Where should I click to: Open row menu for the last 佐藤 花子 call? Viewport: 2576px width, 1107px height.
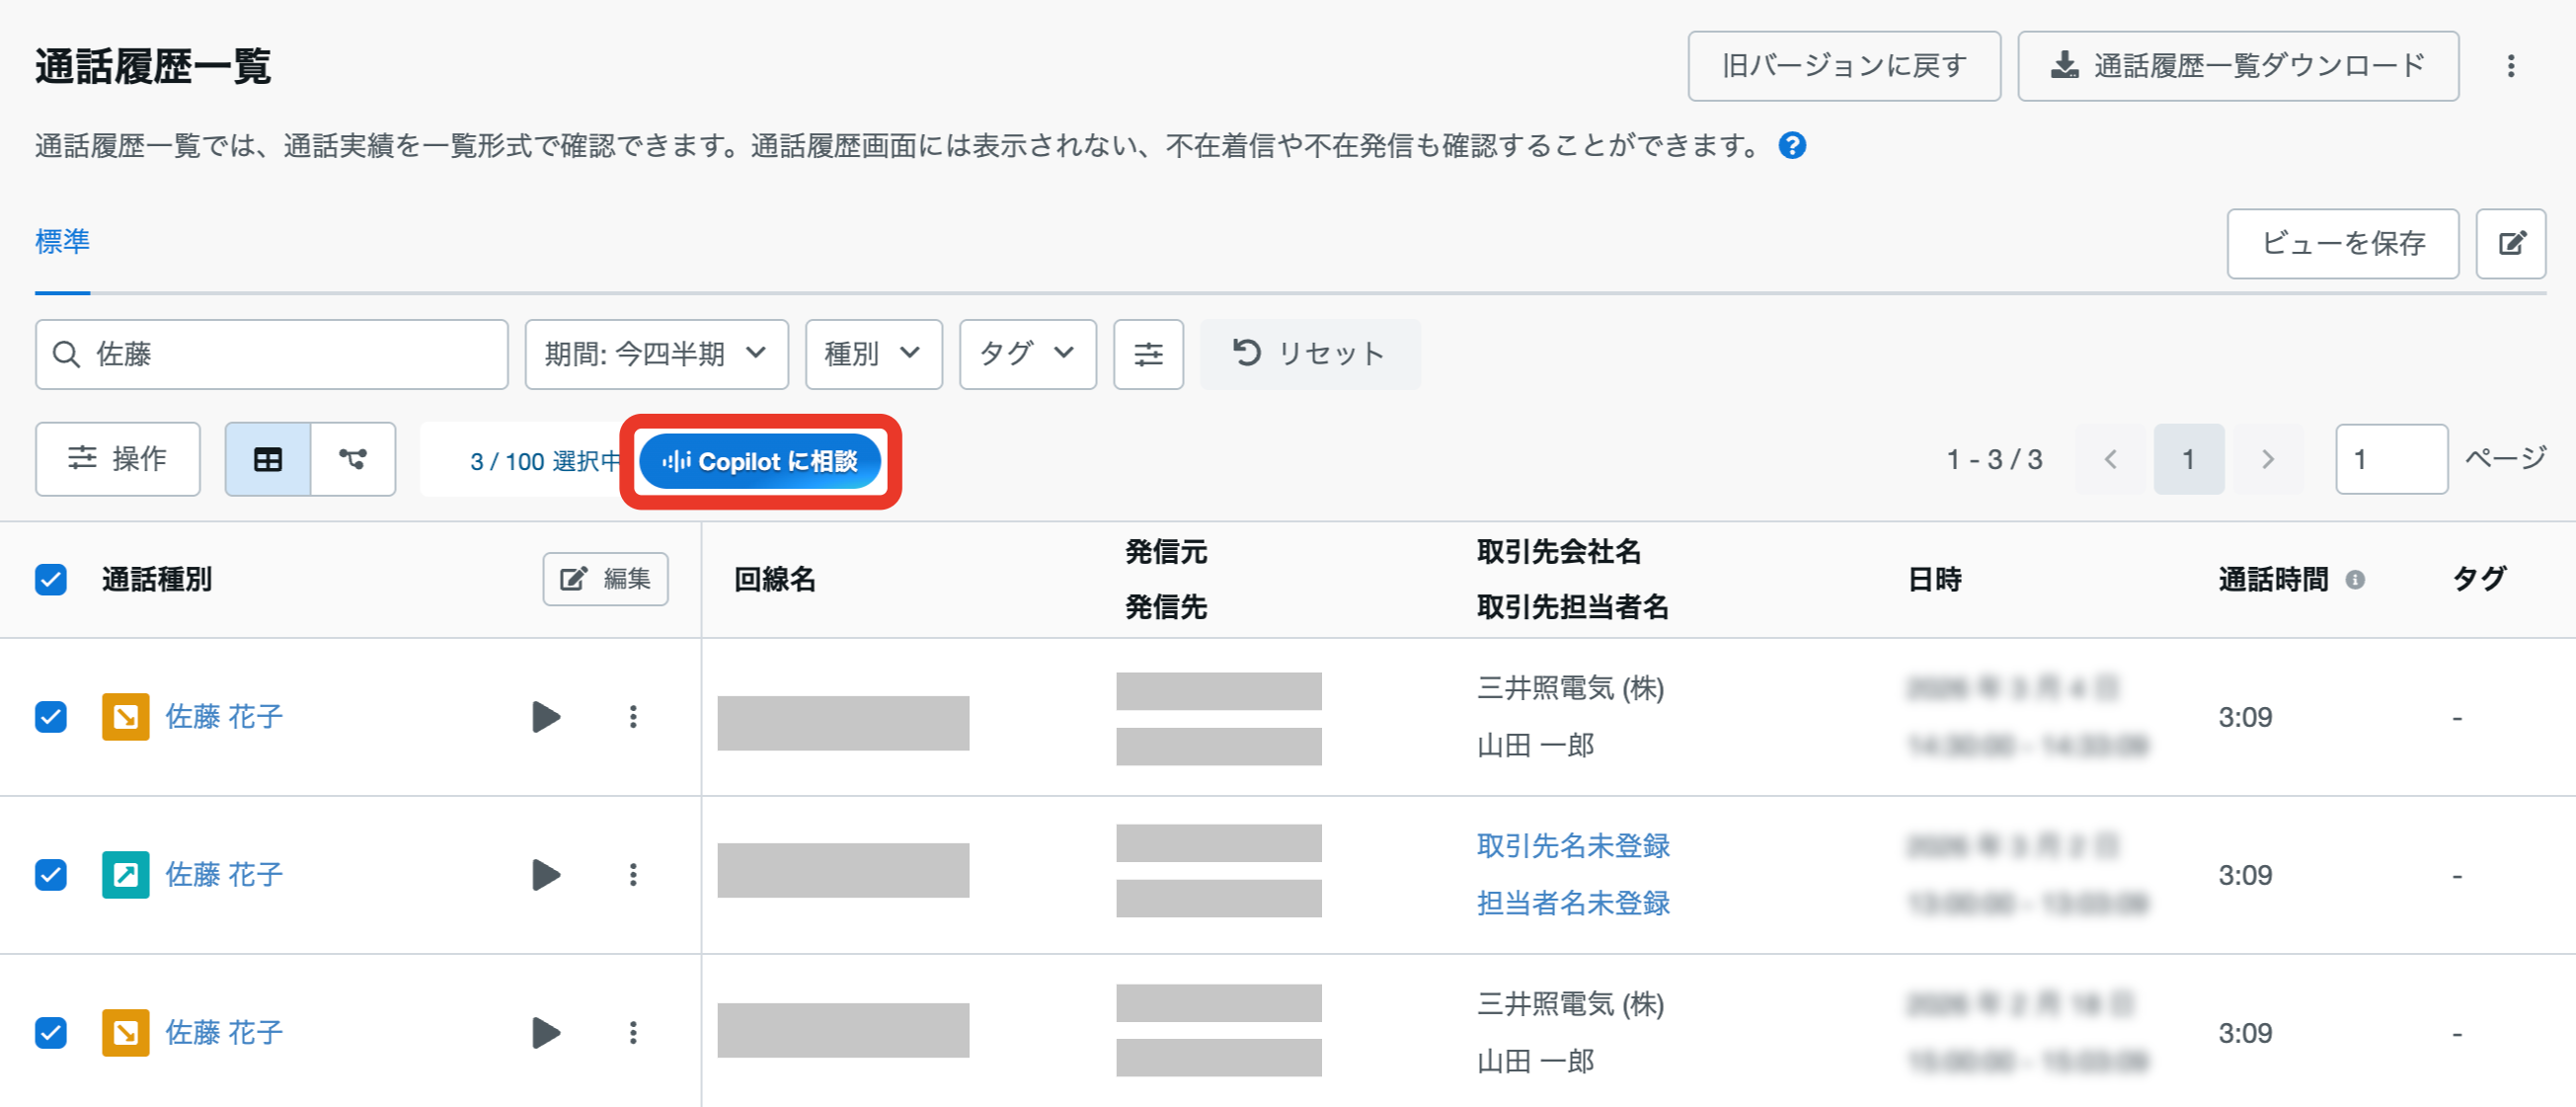point(633,1033)
